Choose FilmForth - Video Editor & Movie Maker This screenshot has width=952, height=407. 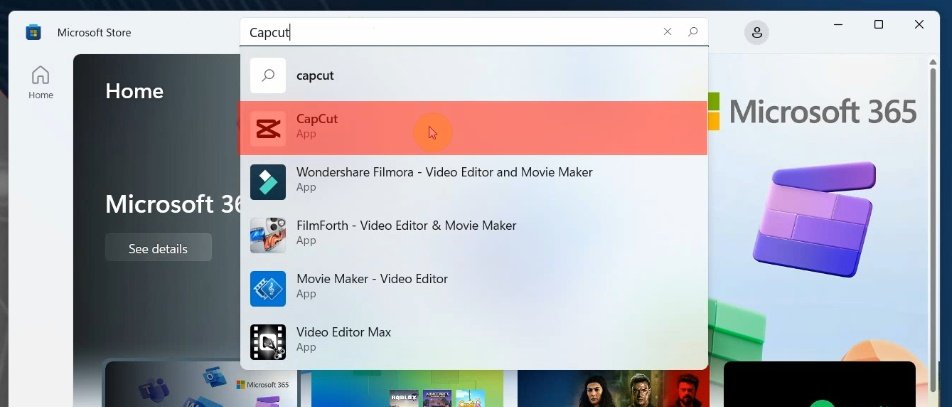coord(474,235)
